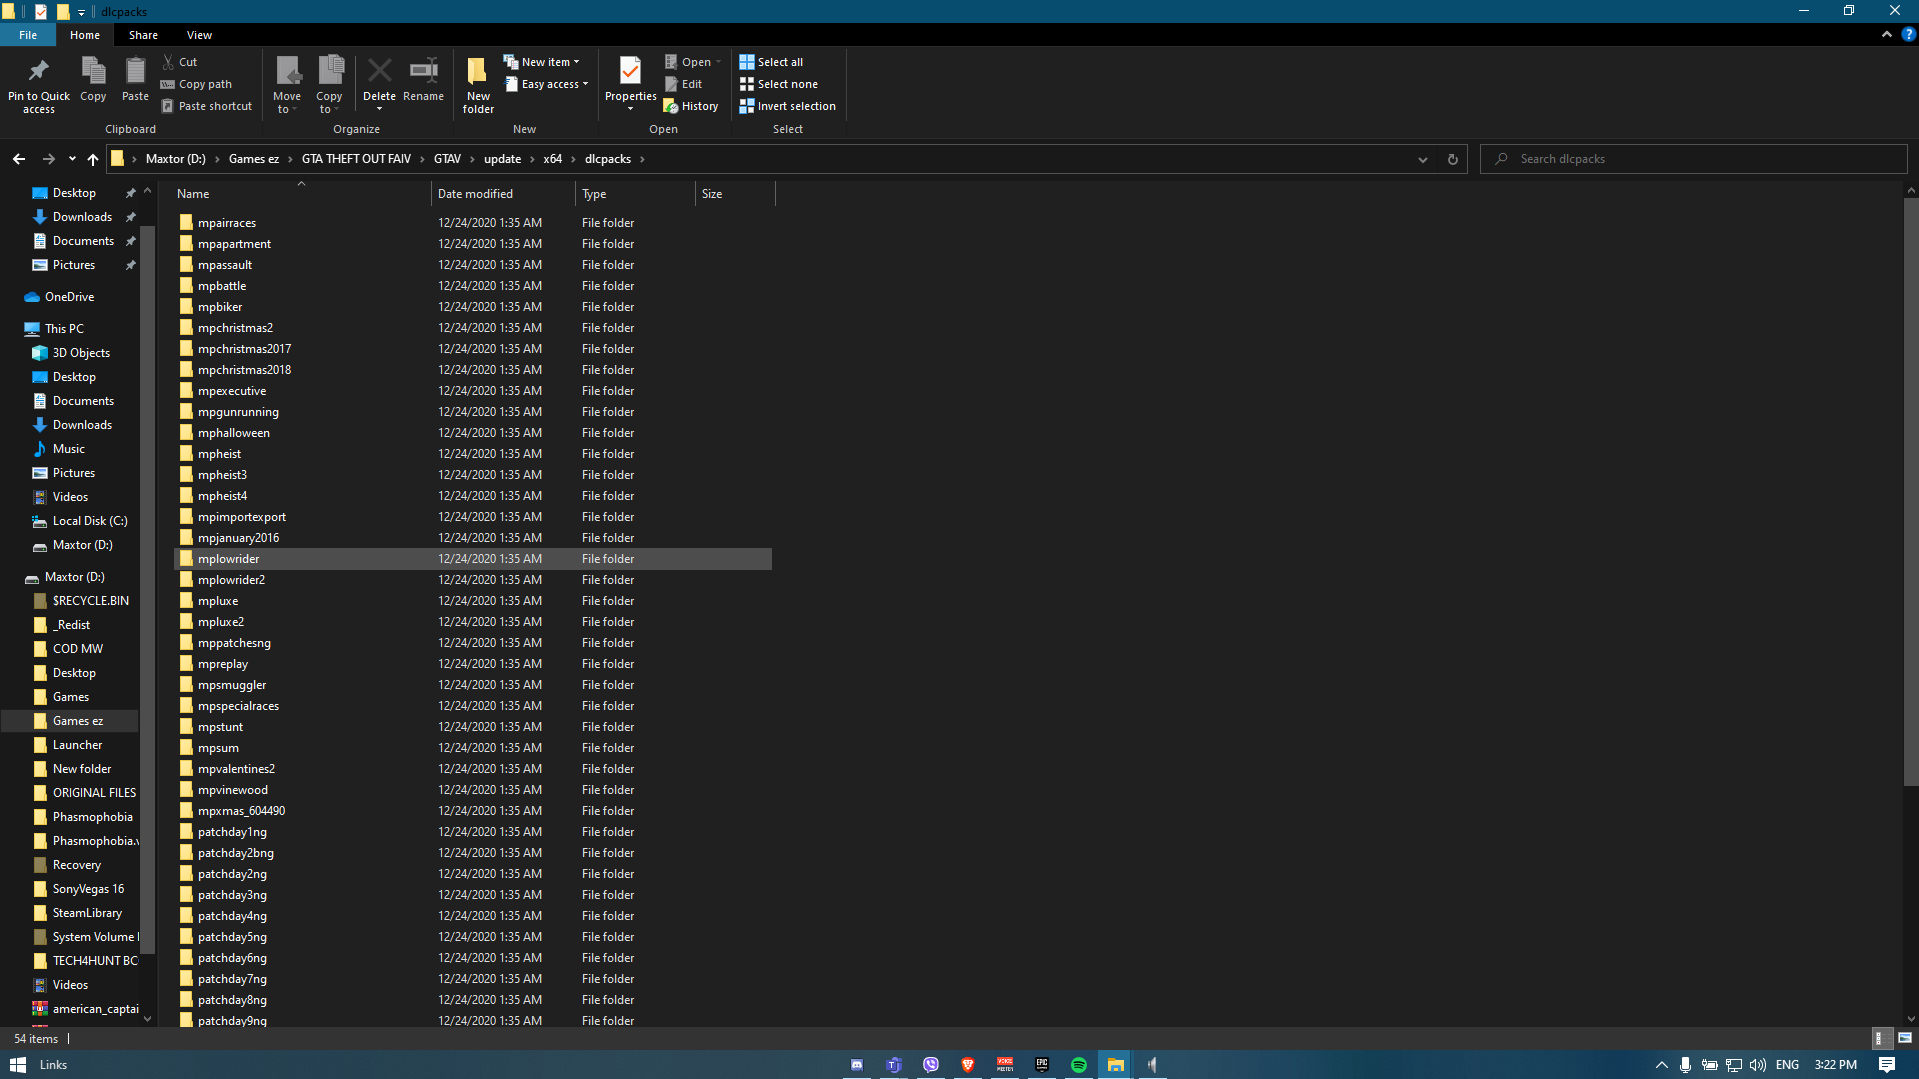This screenshot has width=1919, height=1079.
Task: Open the Easy access dropdown
Action: pyautogui.click(x=547, y=84)
